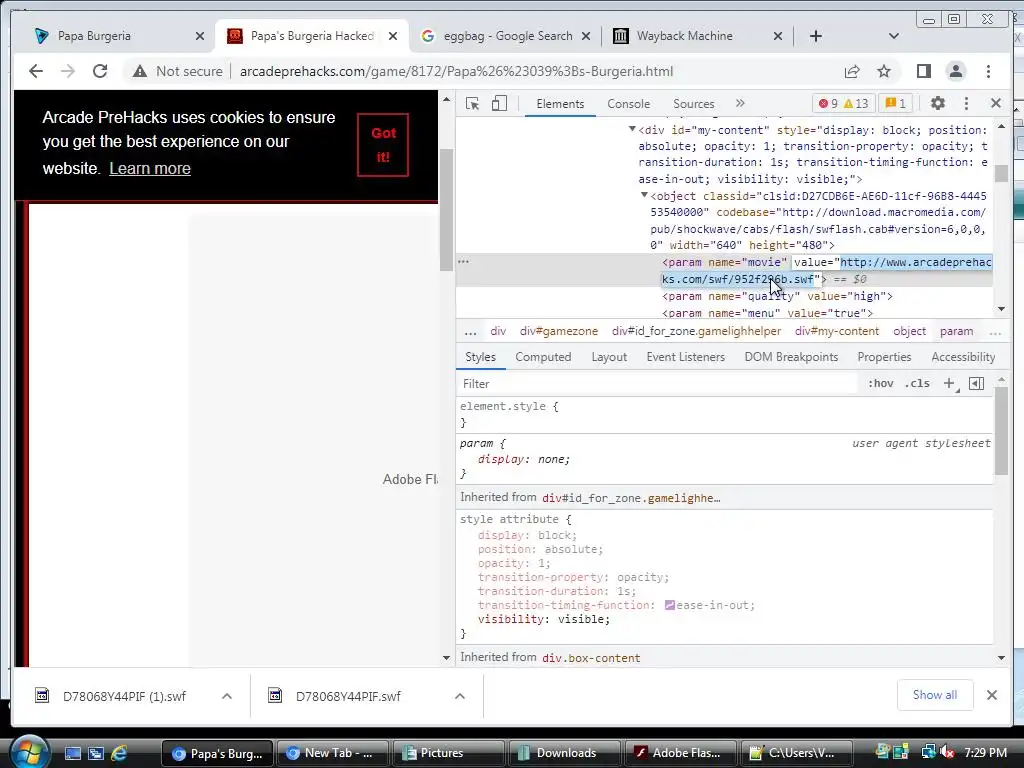
Task: Click Show all downloads button
Action: [935, 695]
